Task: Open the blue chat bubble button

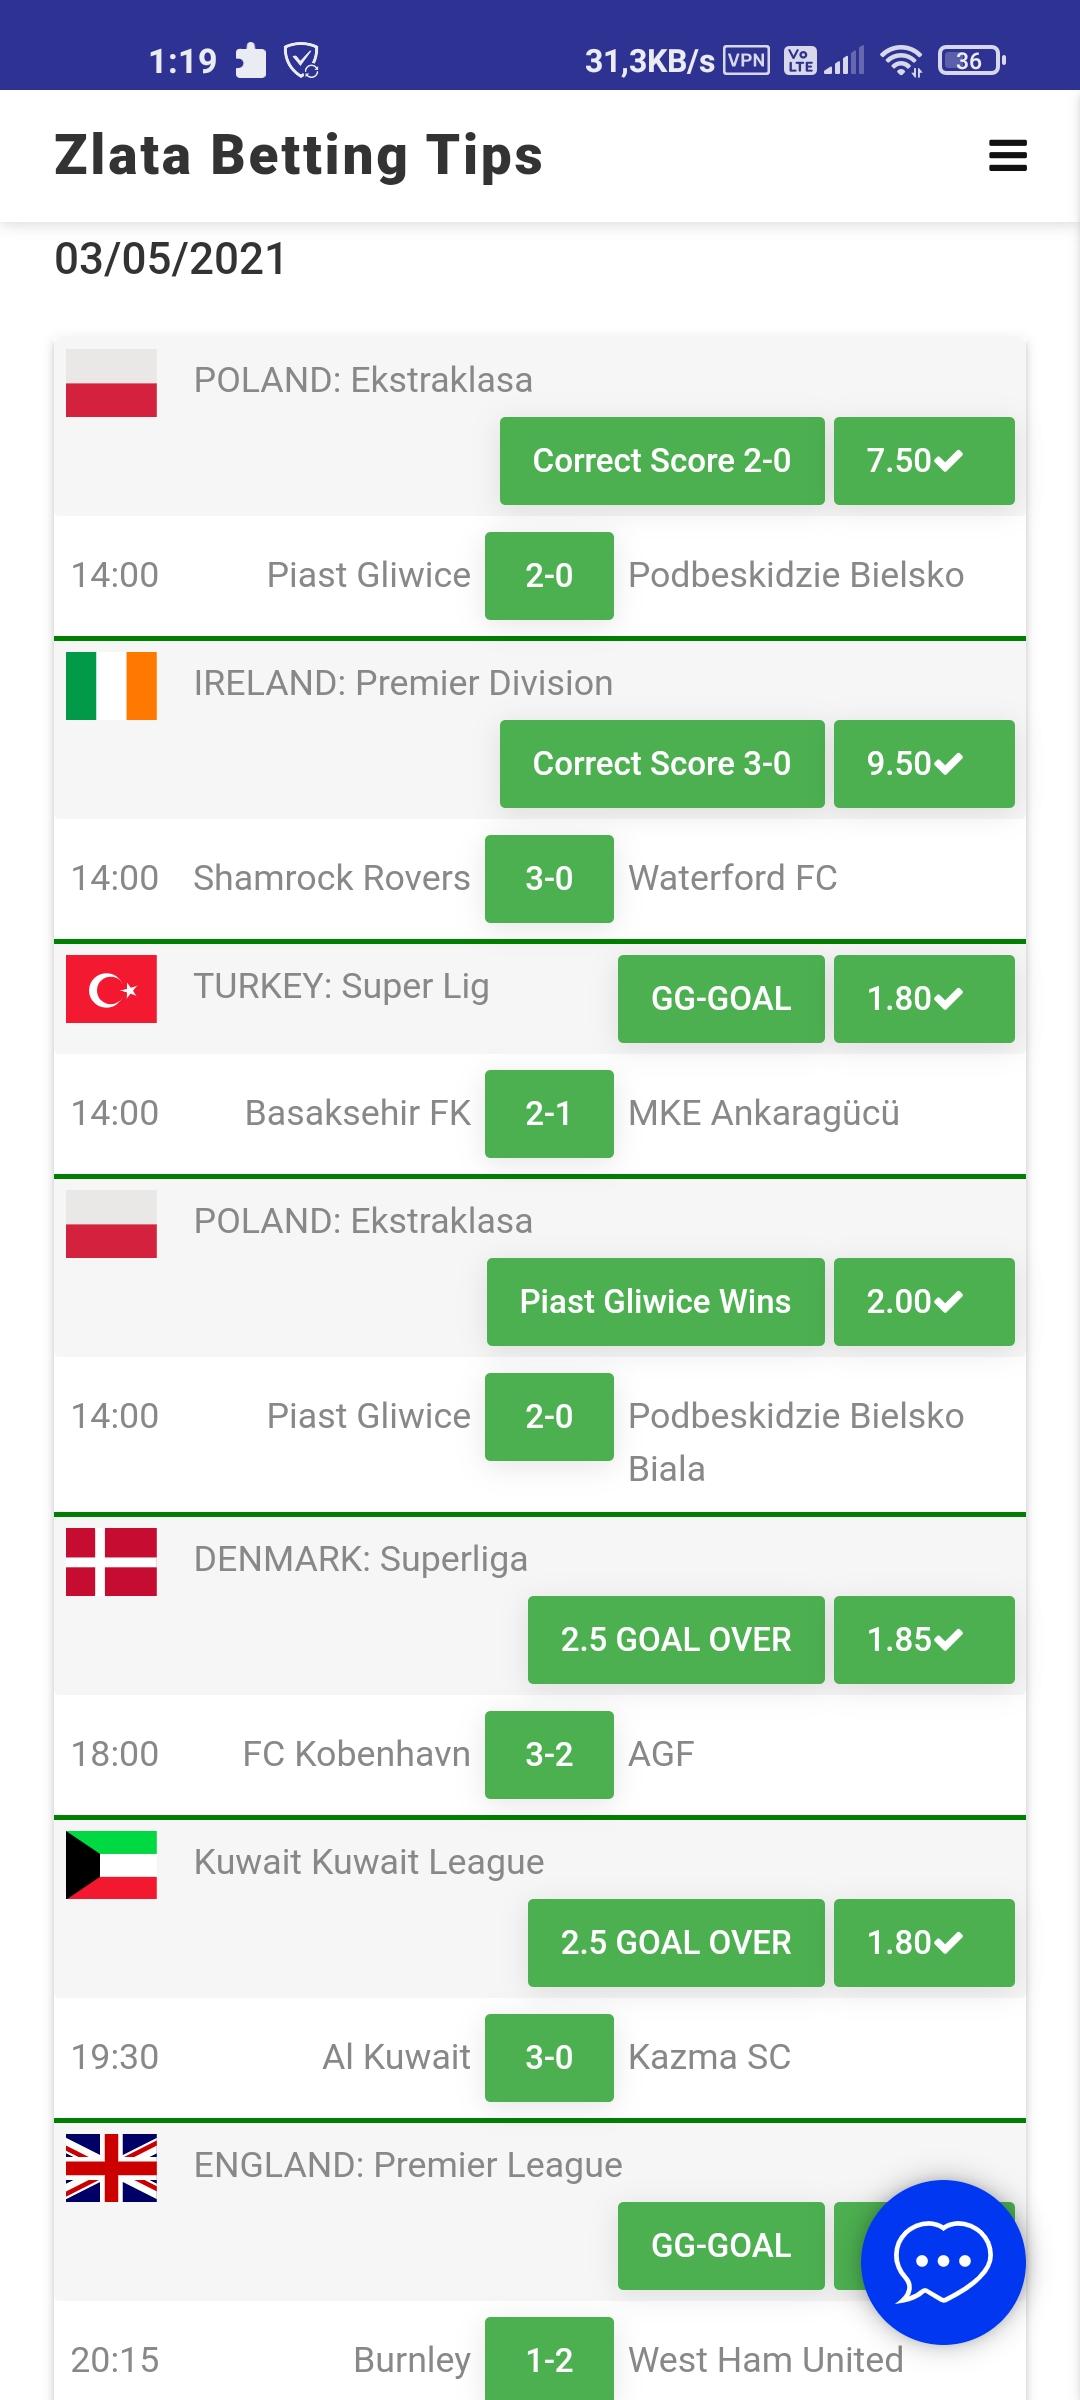Action: 943,2262
